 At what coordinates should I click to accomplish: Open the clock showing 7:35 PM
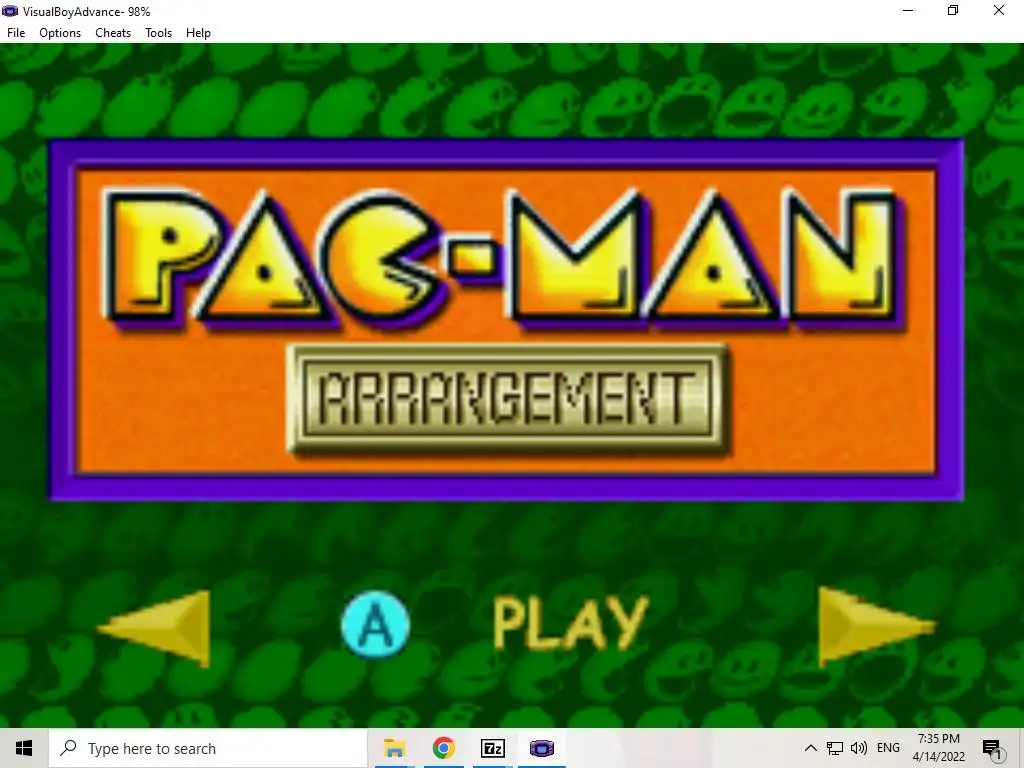click(938, 748)
